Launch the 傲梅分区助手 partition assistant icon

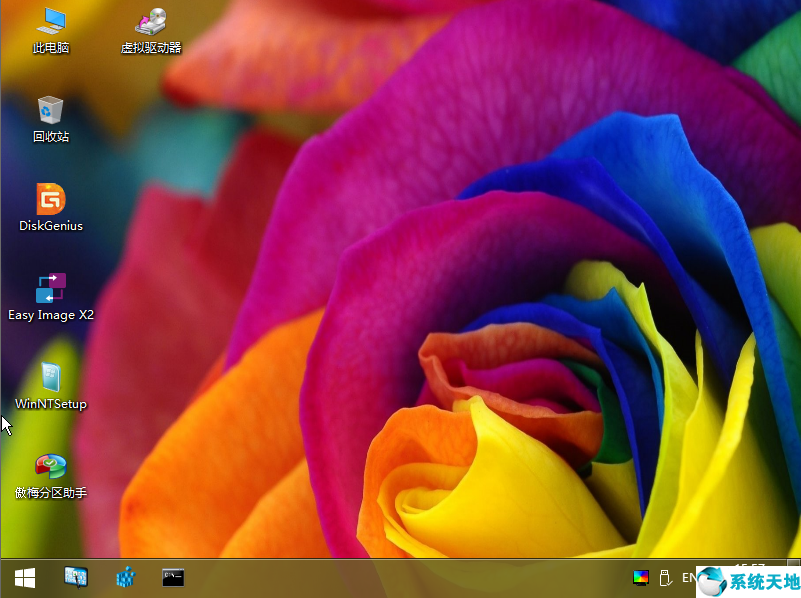[50, 466]
